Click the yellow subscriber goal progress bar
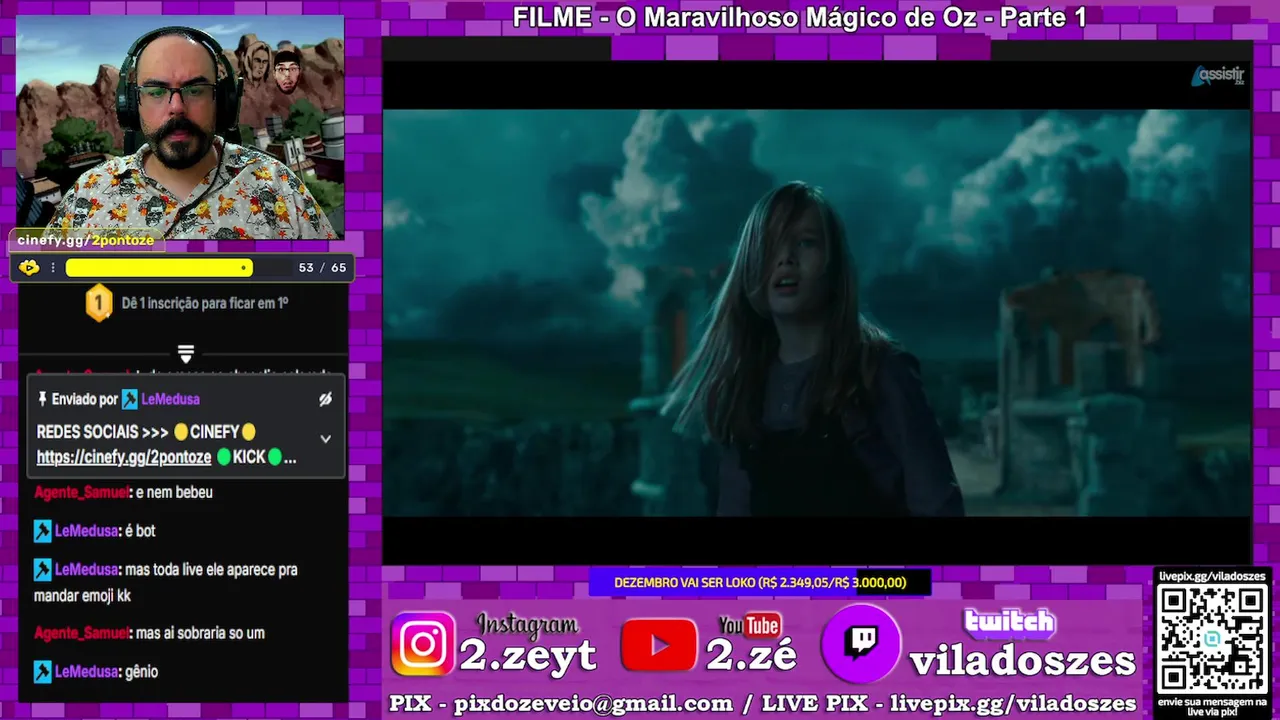 pos(159,268)
